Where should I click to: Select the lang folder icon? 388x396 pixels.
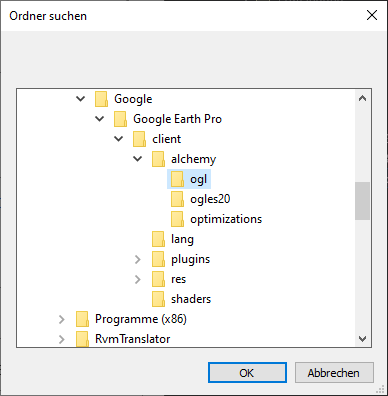click(x=158, y=239)
